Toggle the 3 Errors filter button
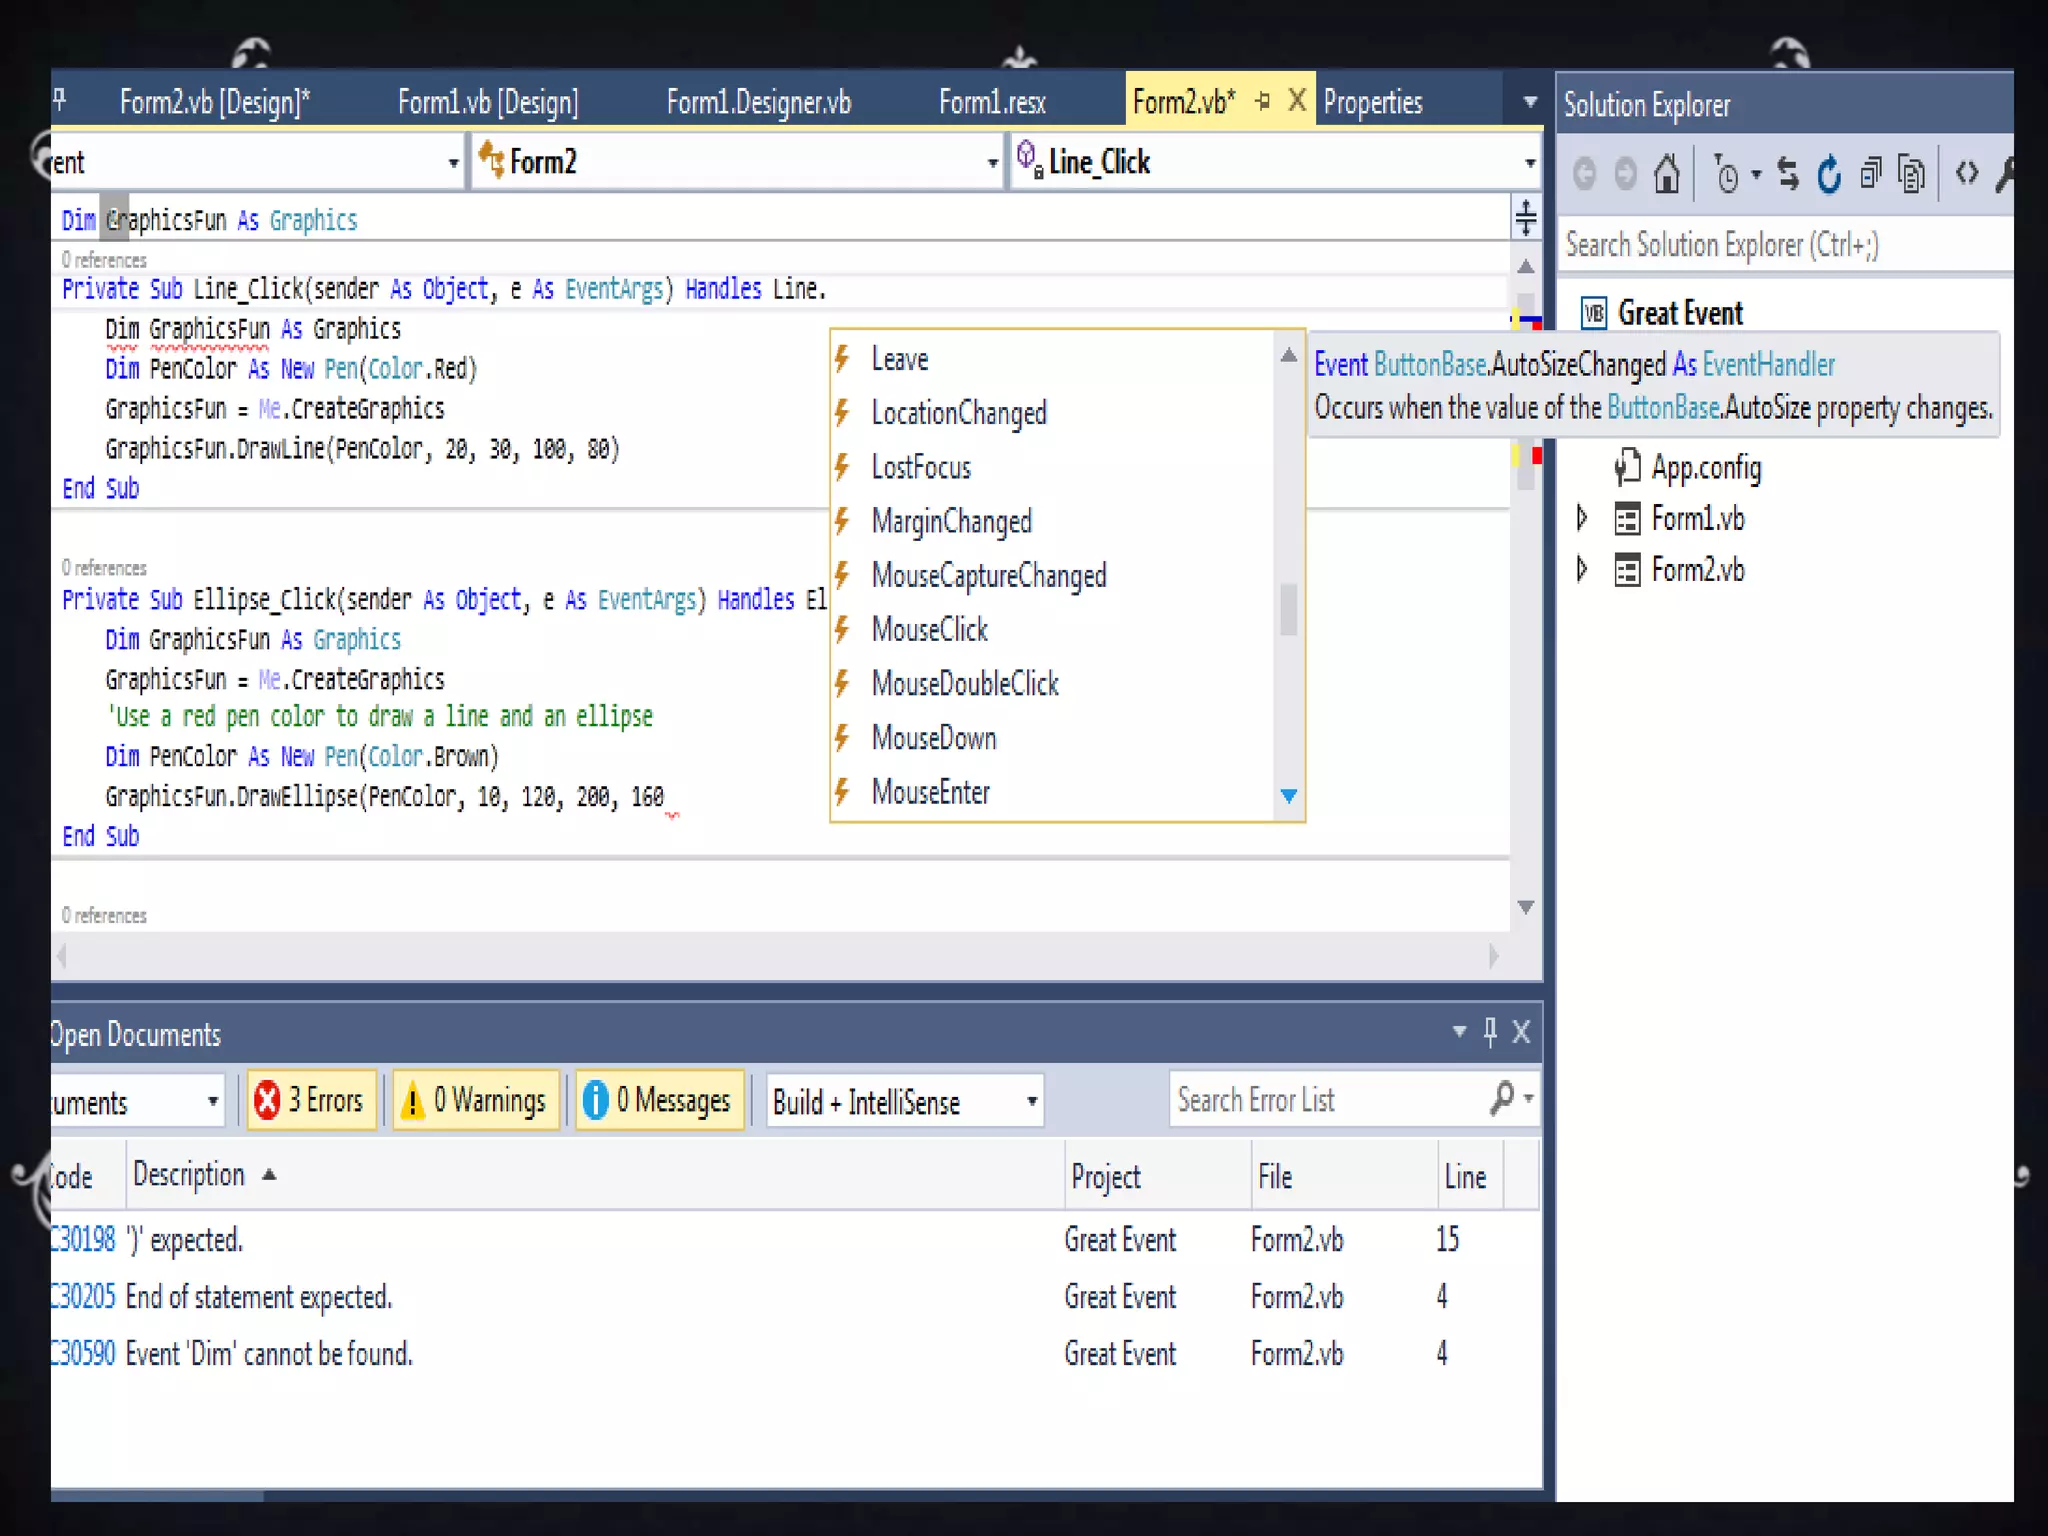The image size is (2048, 1536). pyautogui.click(x=311, y=1100)
